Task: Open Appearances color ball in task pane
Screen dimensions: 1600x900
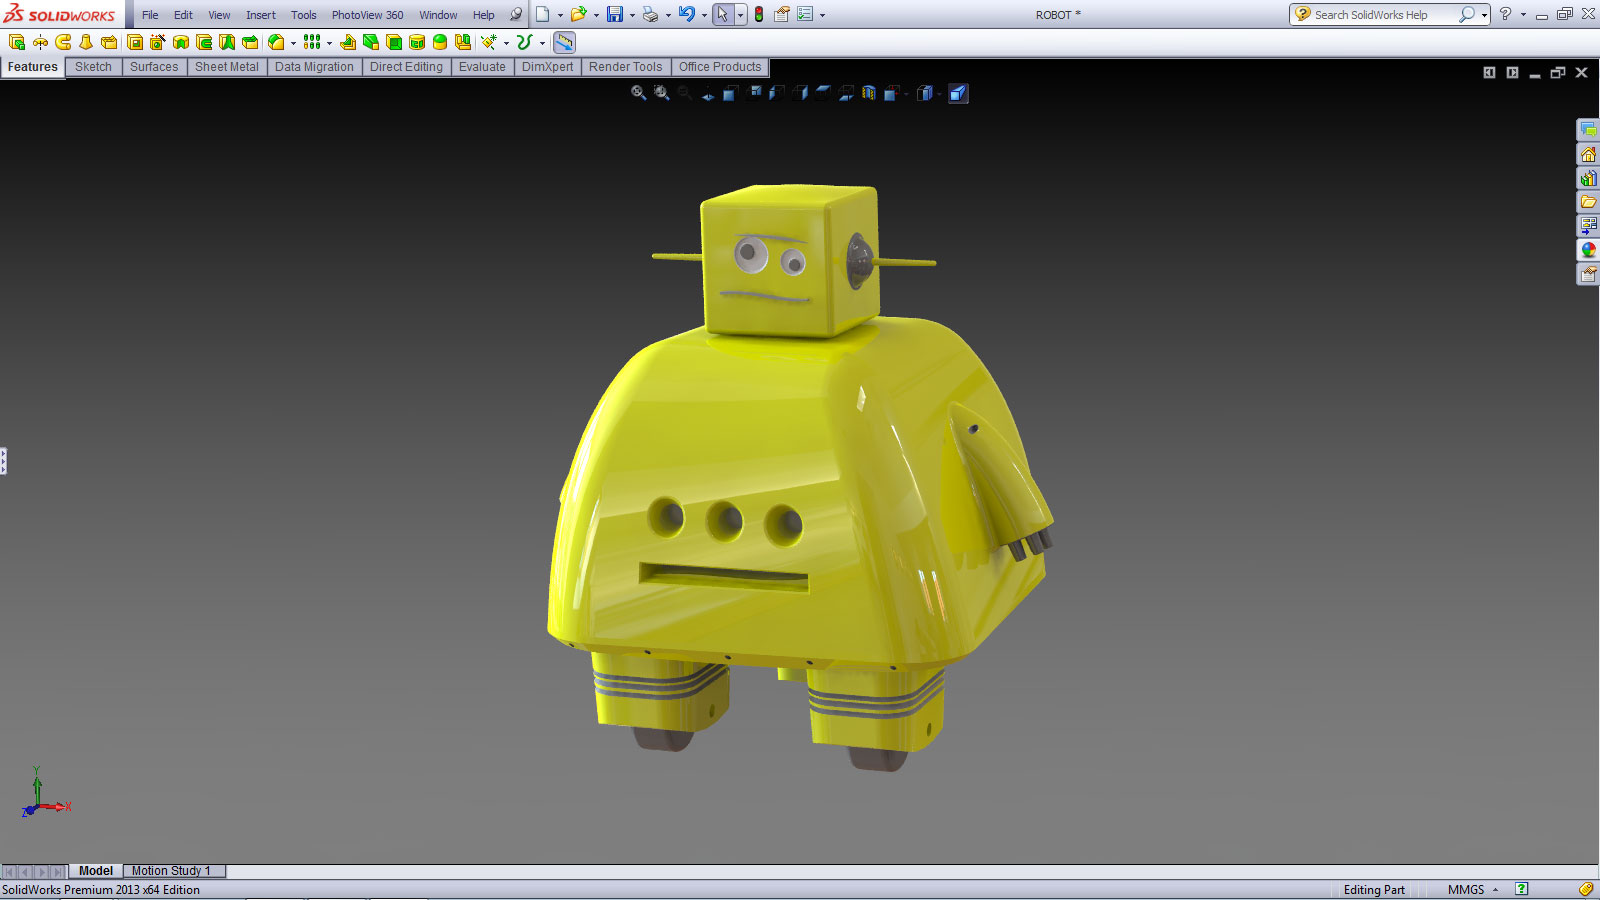Action: point(1588,250)
